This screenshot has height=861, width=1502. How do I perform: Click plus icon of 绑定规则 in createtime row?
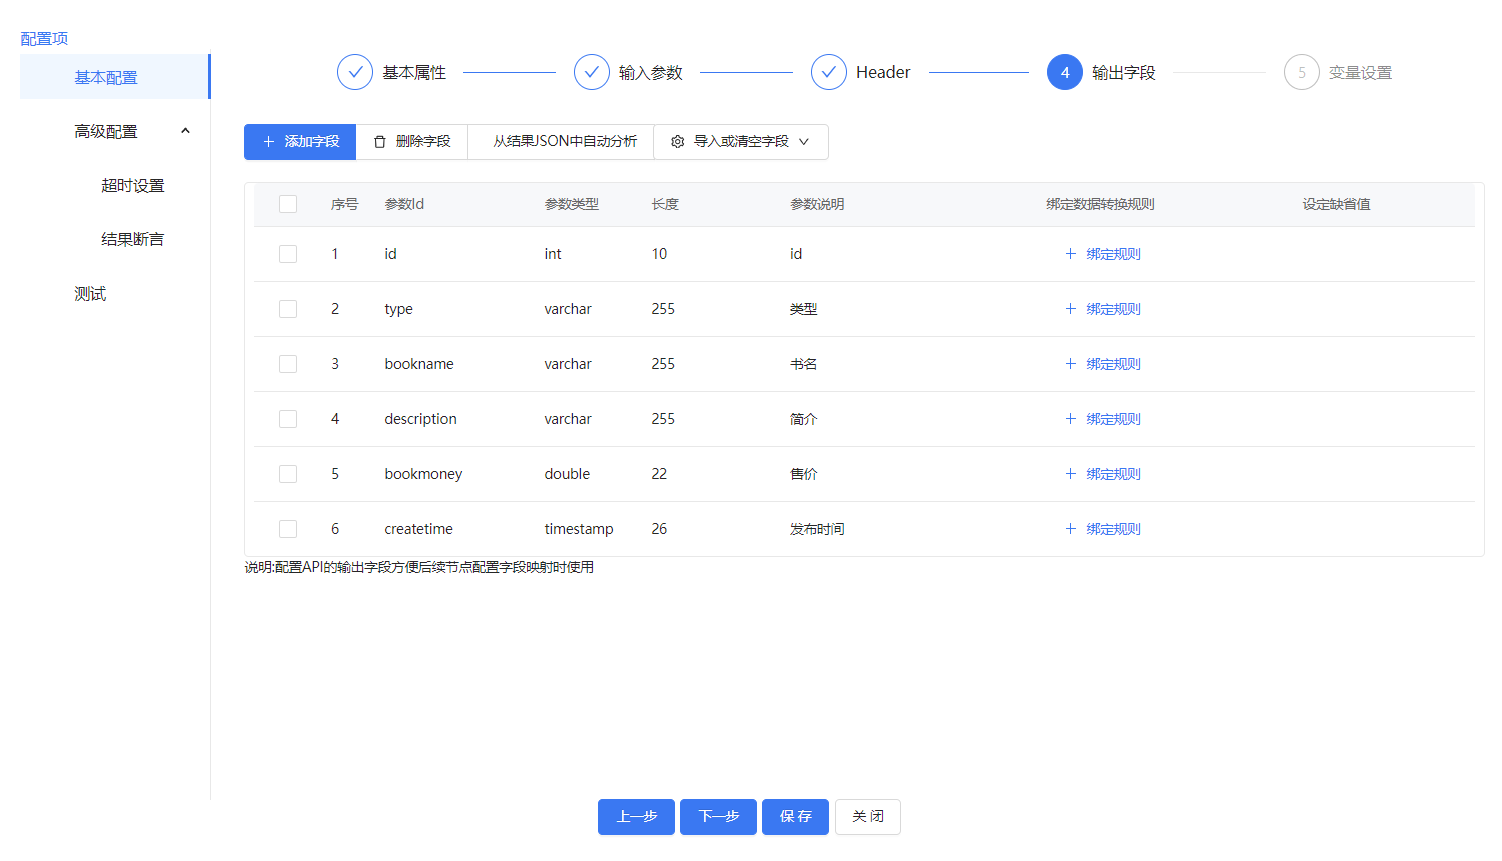[1071, 529]
